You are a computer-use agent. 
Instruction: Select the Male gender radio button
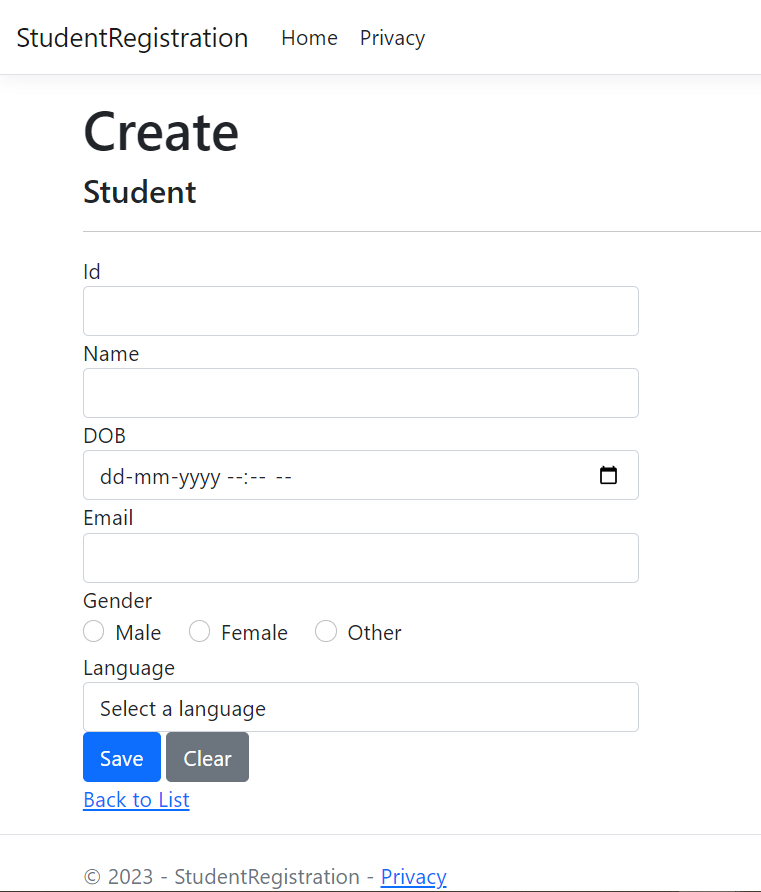coord(93,631)
